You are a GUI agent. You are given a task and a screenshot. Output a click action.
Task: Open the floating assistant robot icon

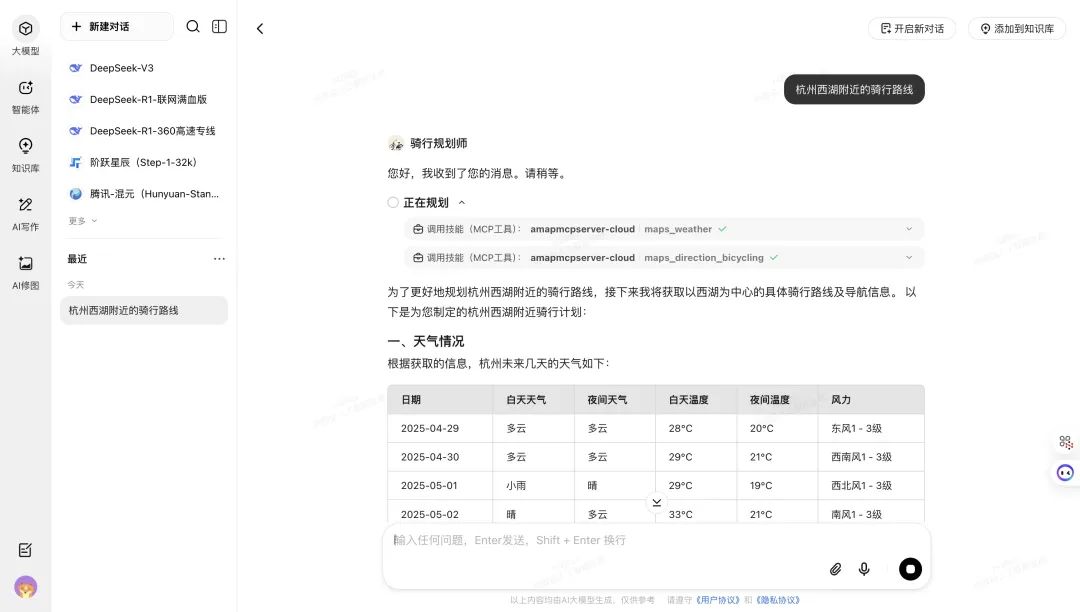tap(1065, 472)
